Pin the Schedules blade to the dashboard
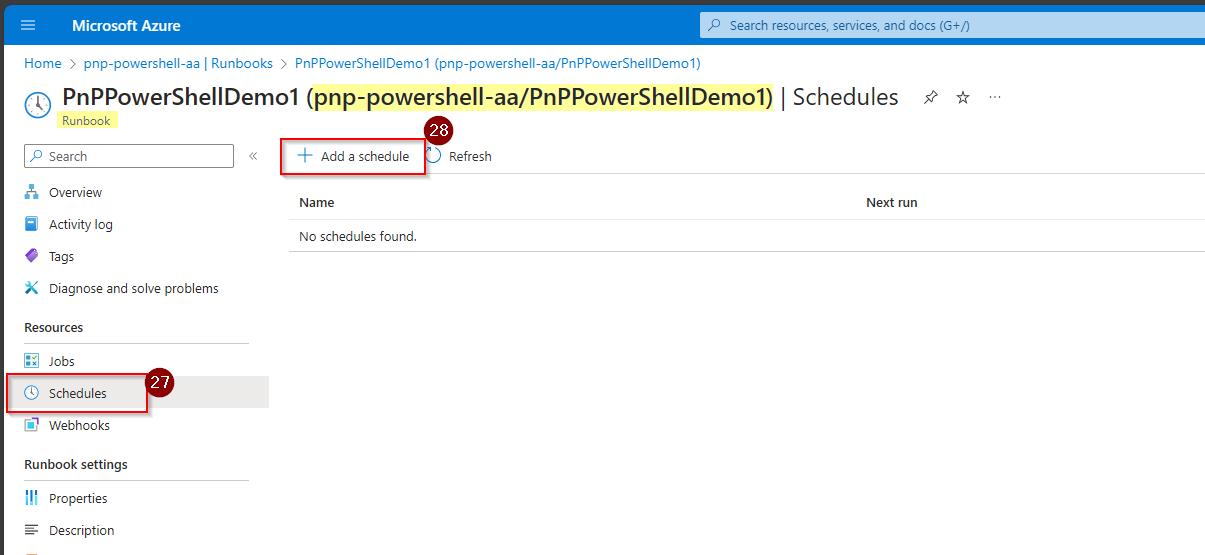This screenshot has width=1205, height=555. point(931,97)
